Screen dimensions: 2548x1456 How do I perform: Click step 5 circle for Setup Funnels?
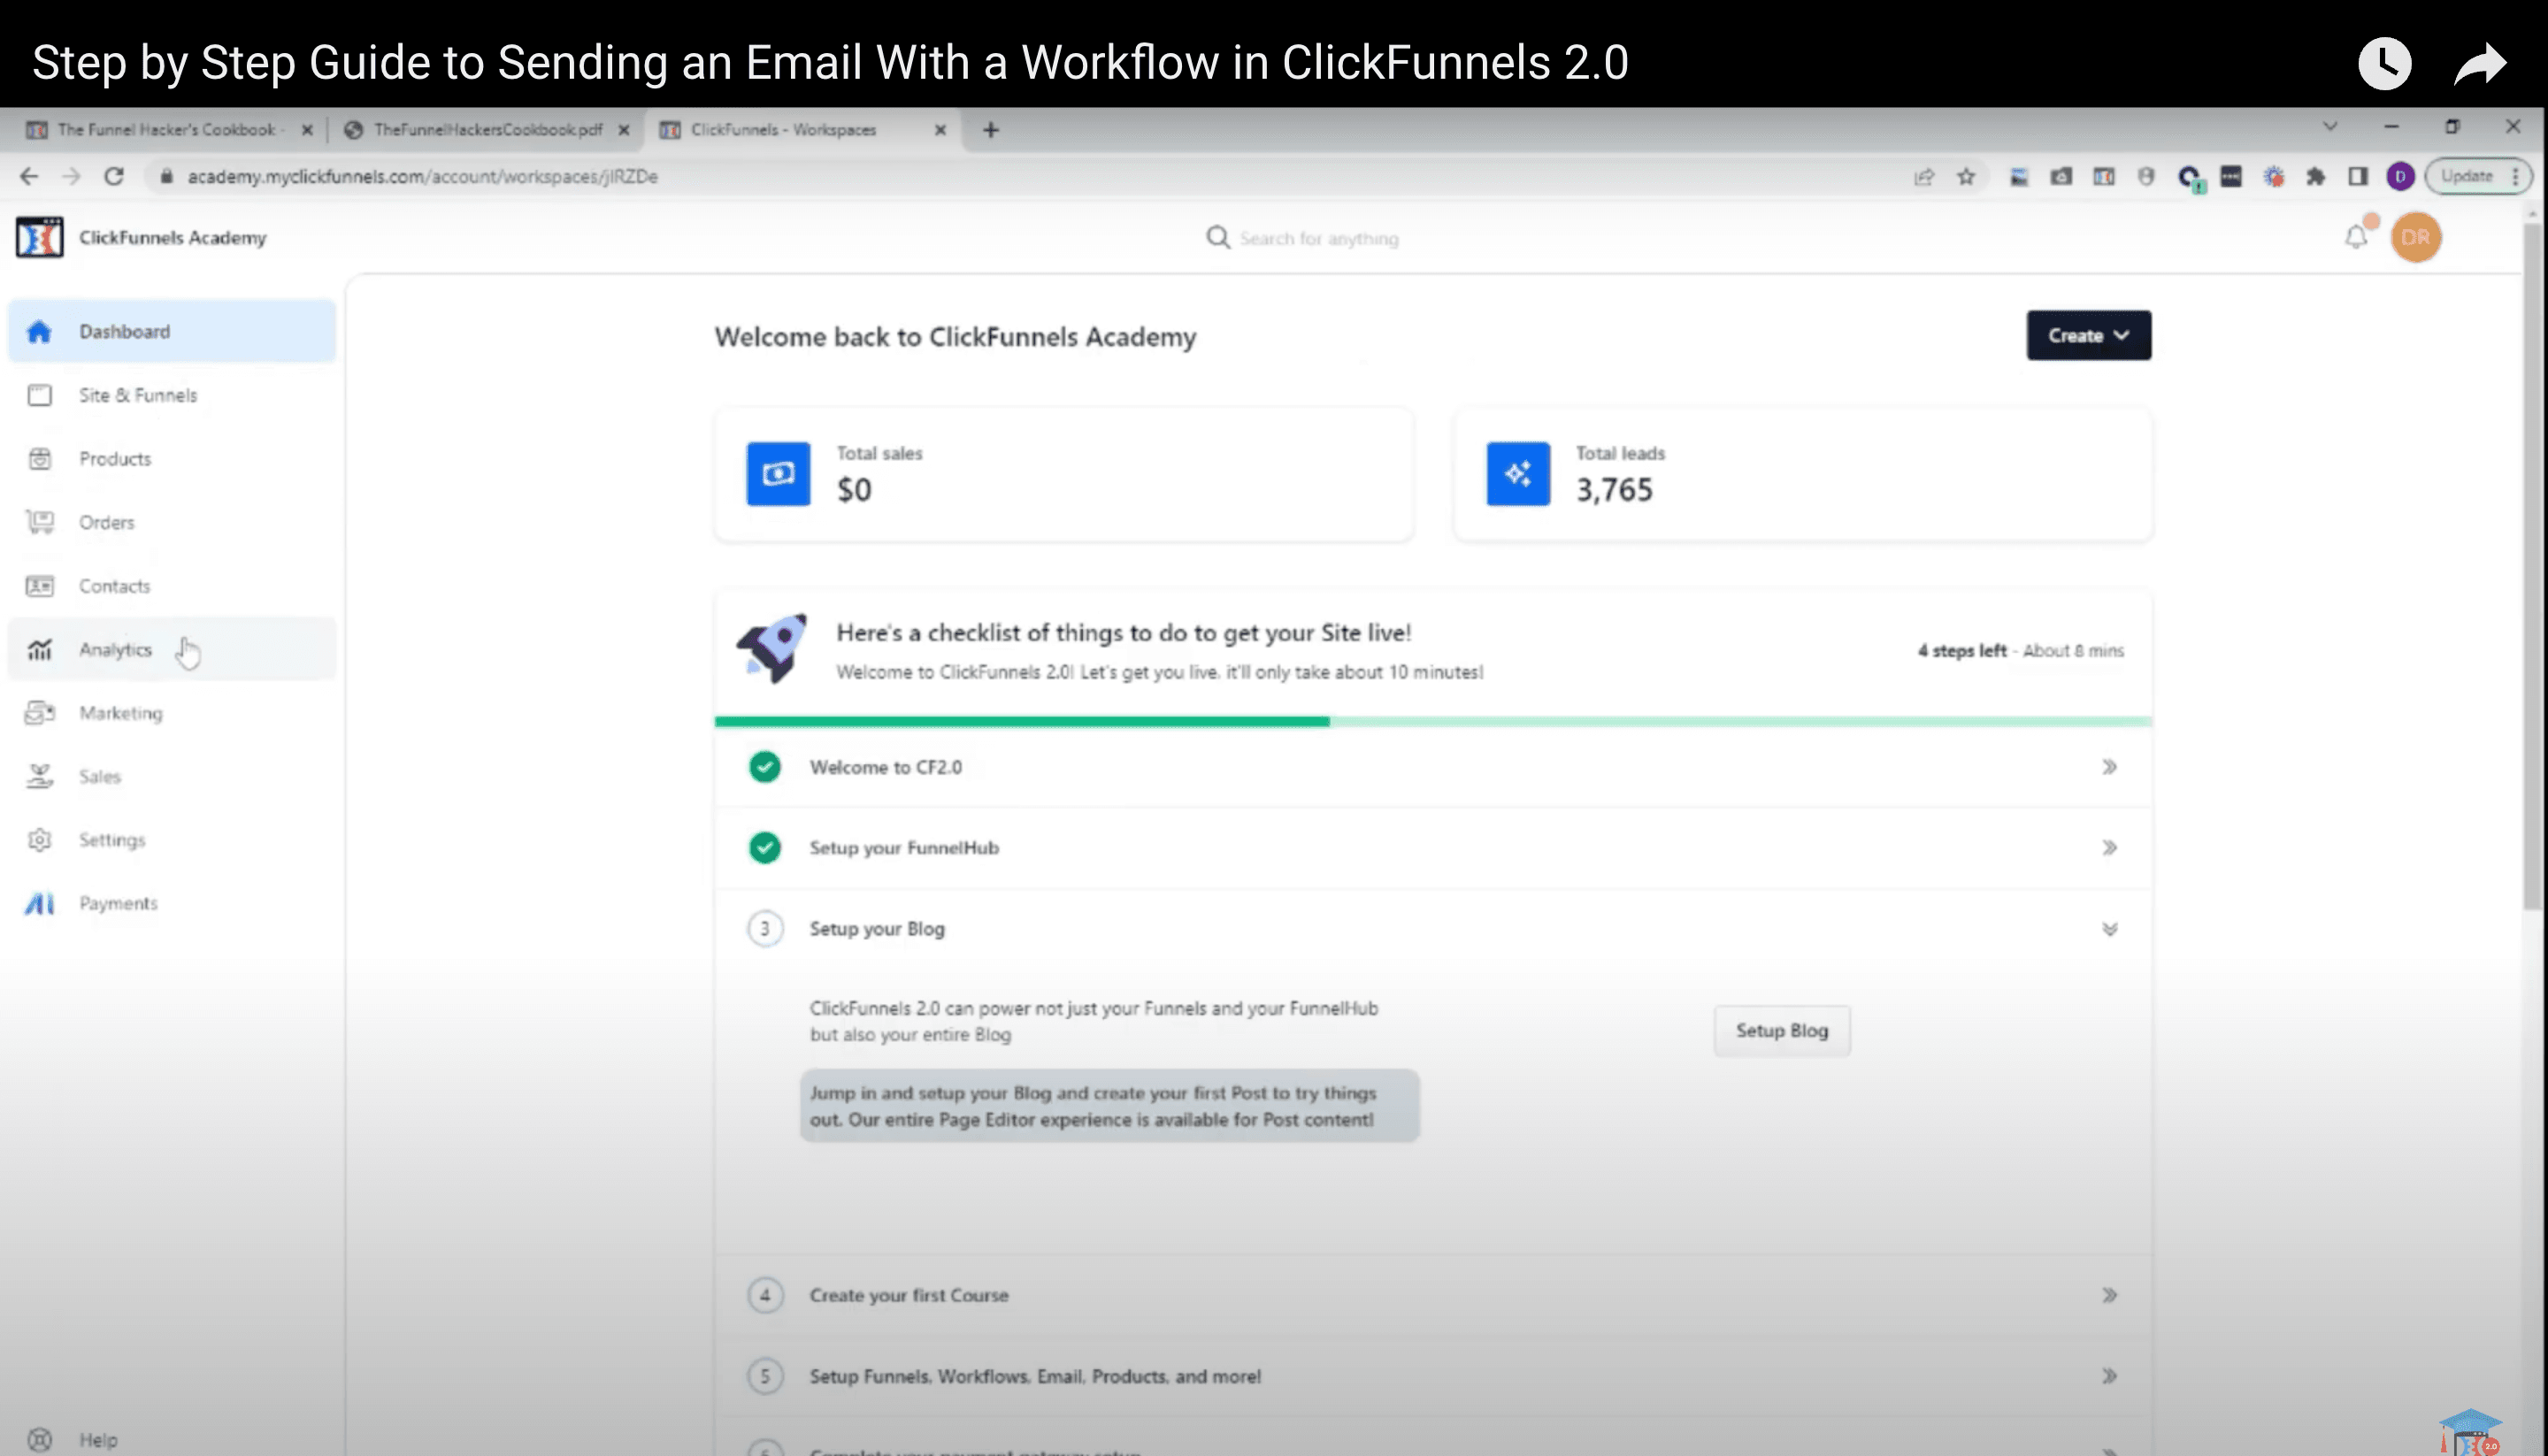765,1375
